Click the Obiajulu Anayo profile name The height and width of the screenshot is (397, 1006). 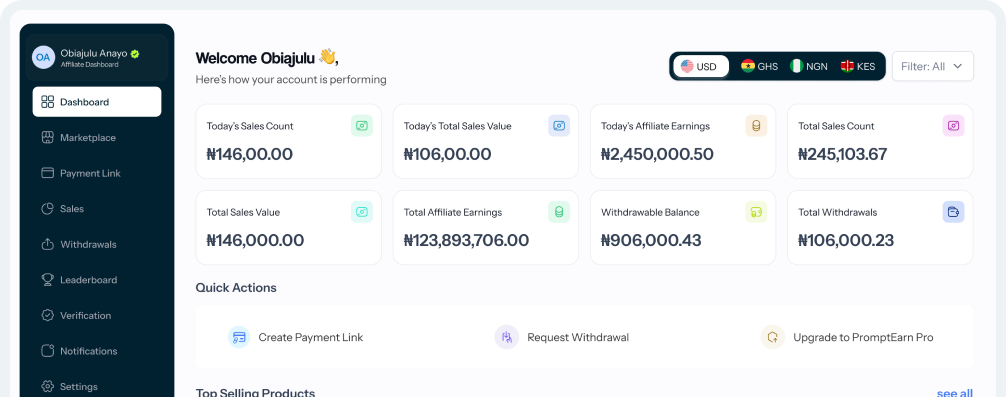pos(94,53)
